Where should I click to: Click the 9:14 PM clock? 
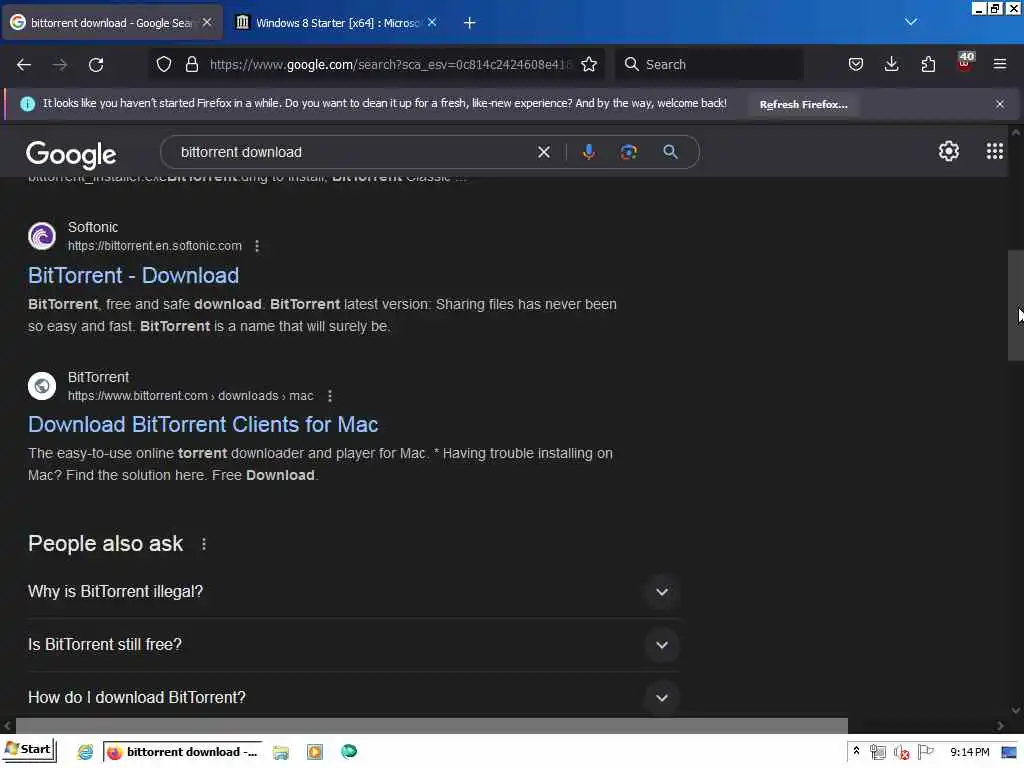[970, 752]
